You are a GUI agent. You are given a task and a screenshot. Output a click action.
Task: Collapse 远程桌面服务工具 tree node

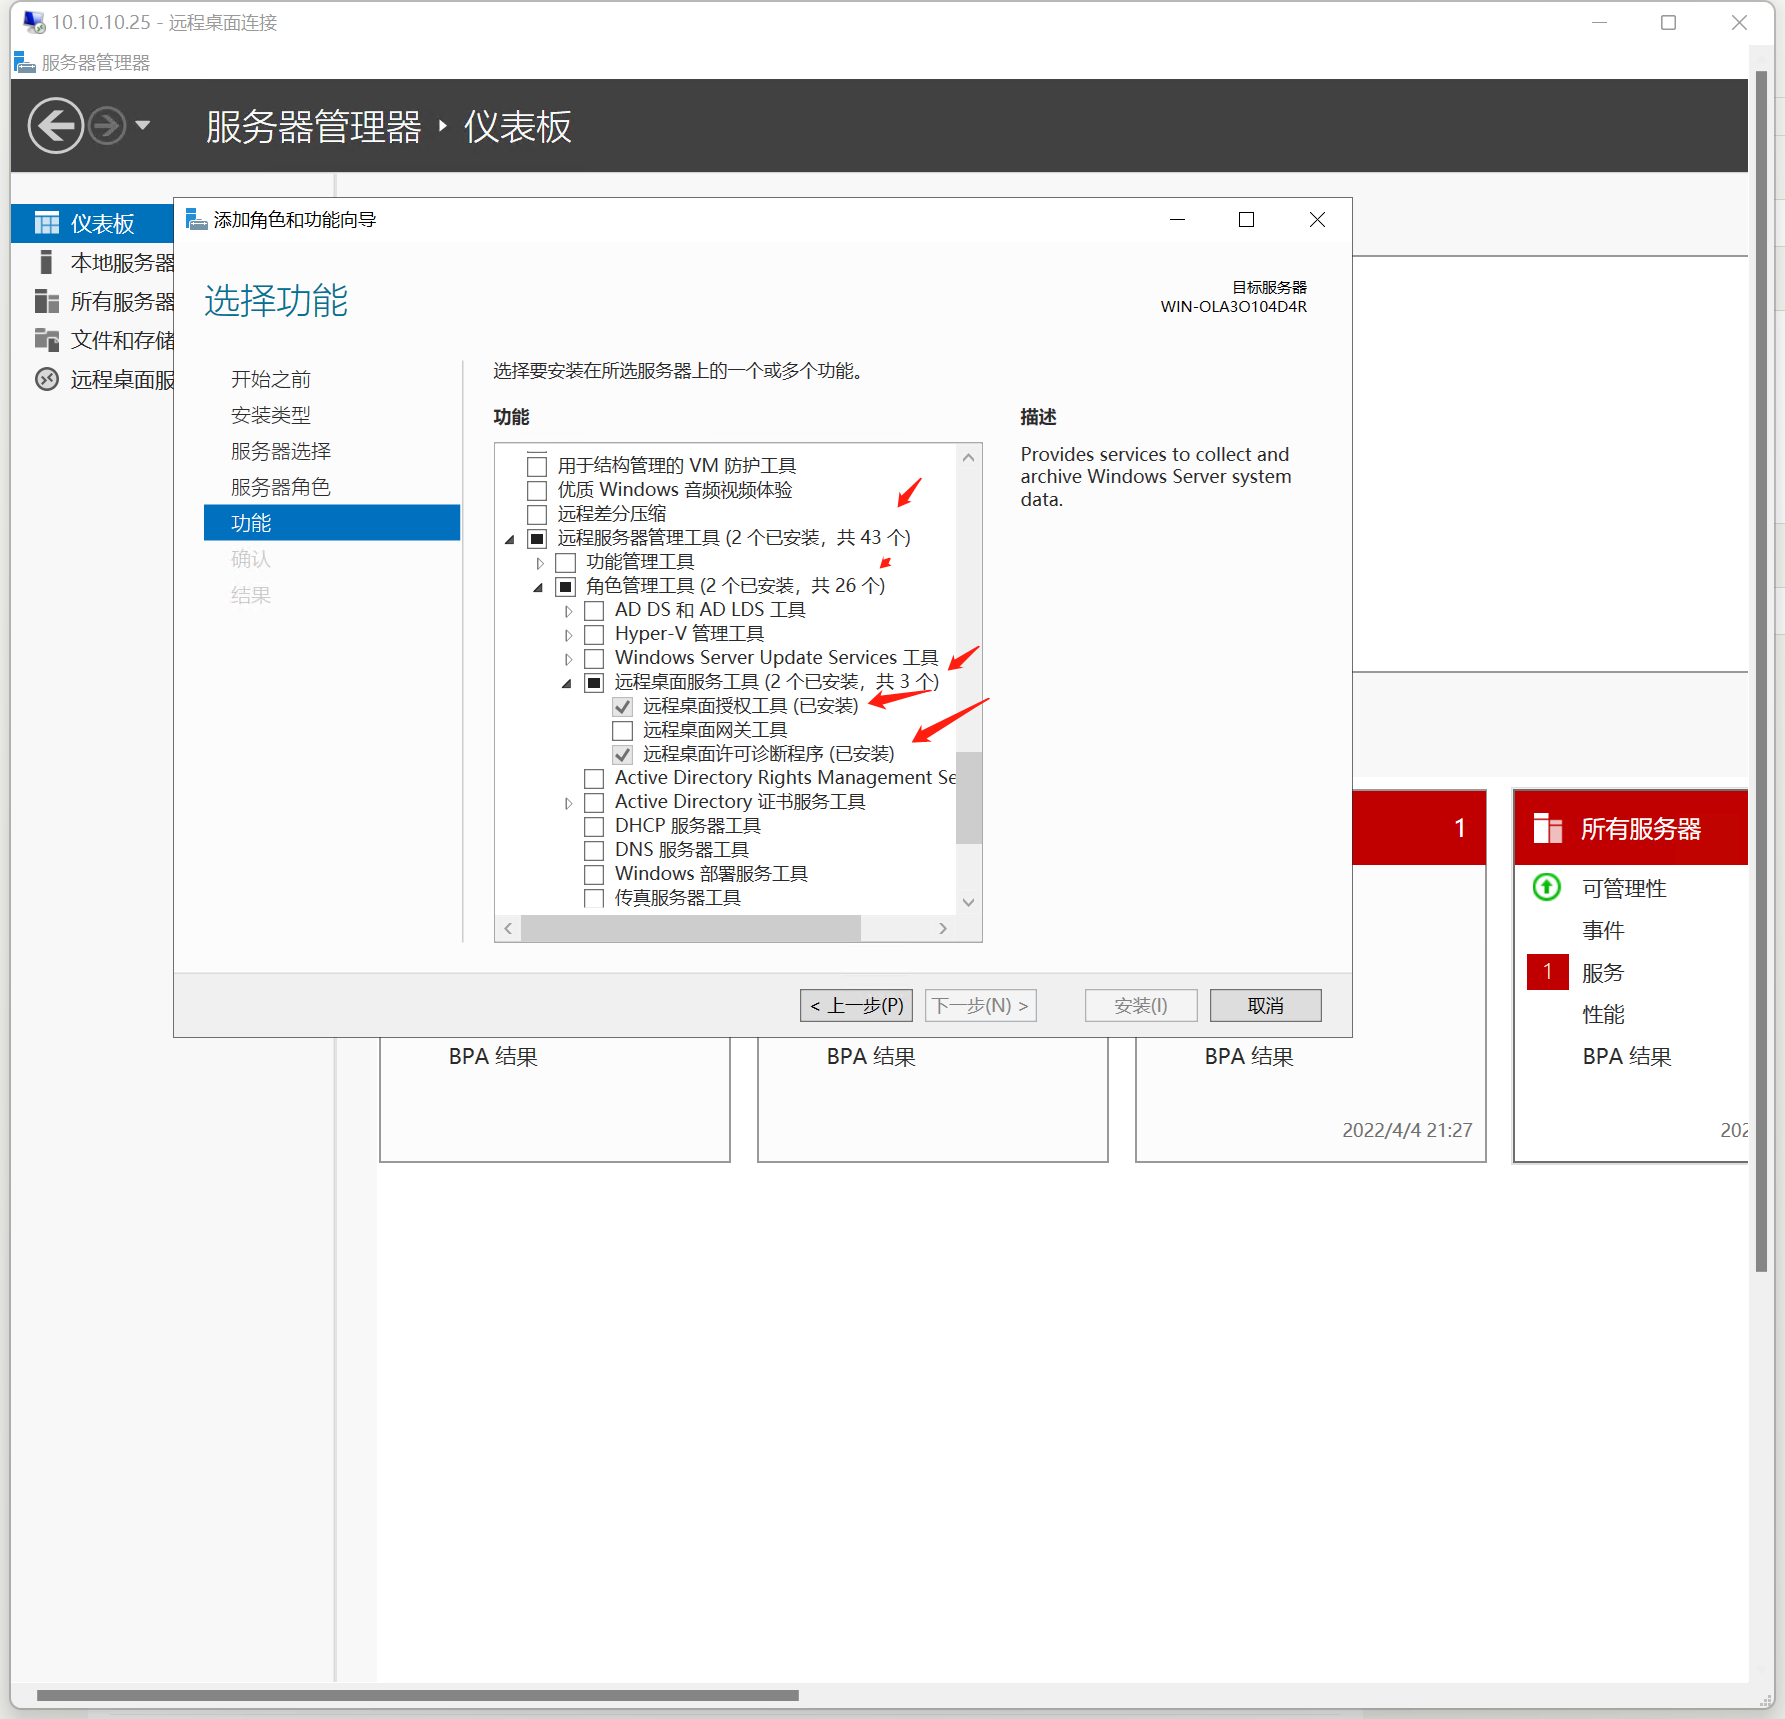(567, 683)
